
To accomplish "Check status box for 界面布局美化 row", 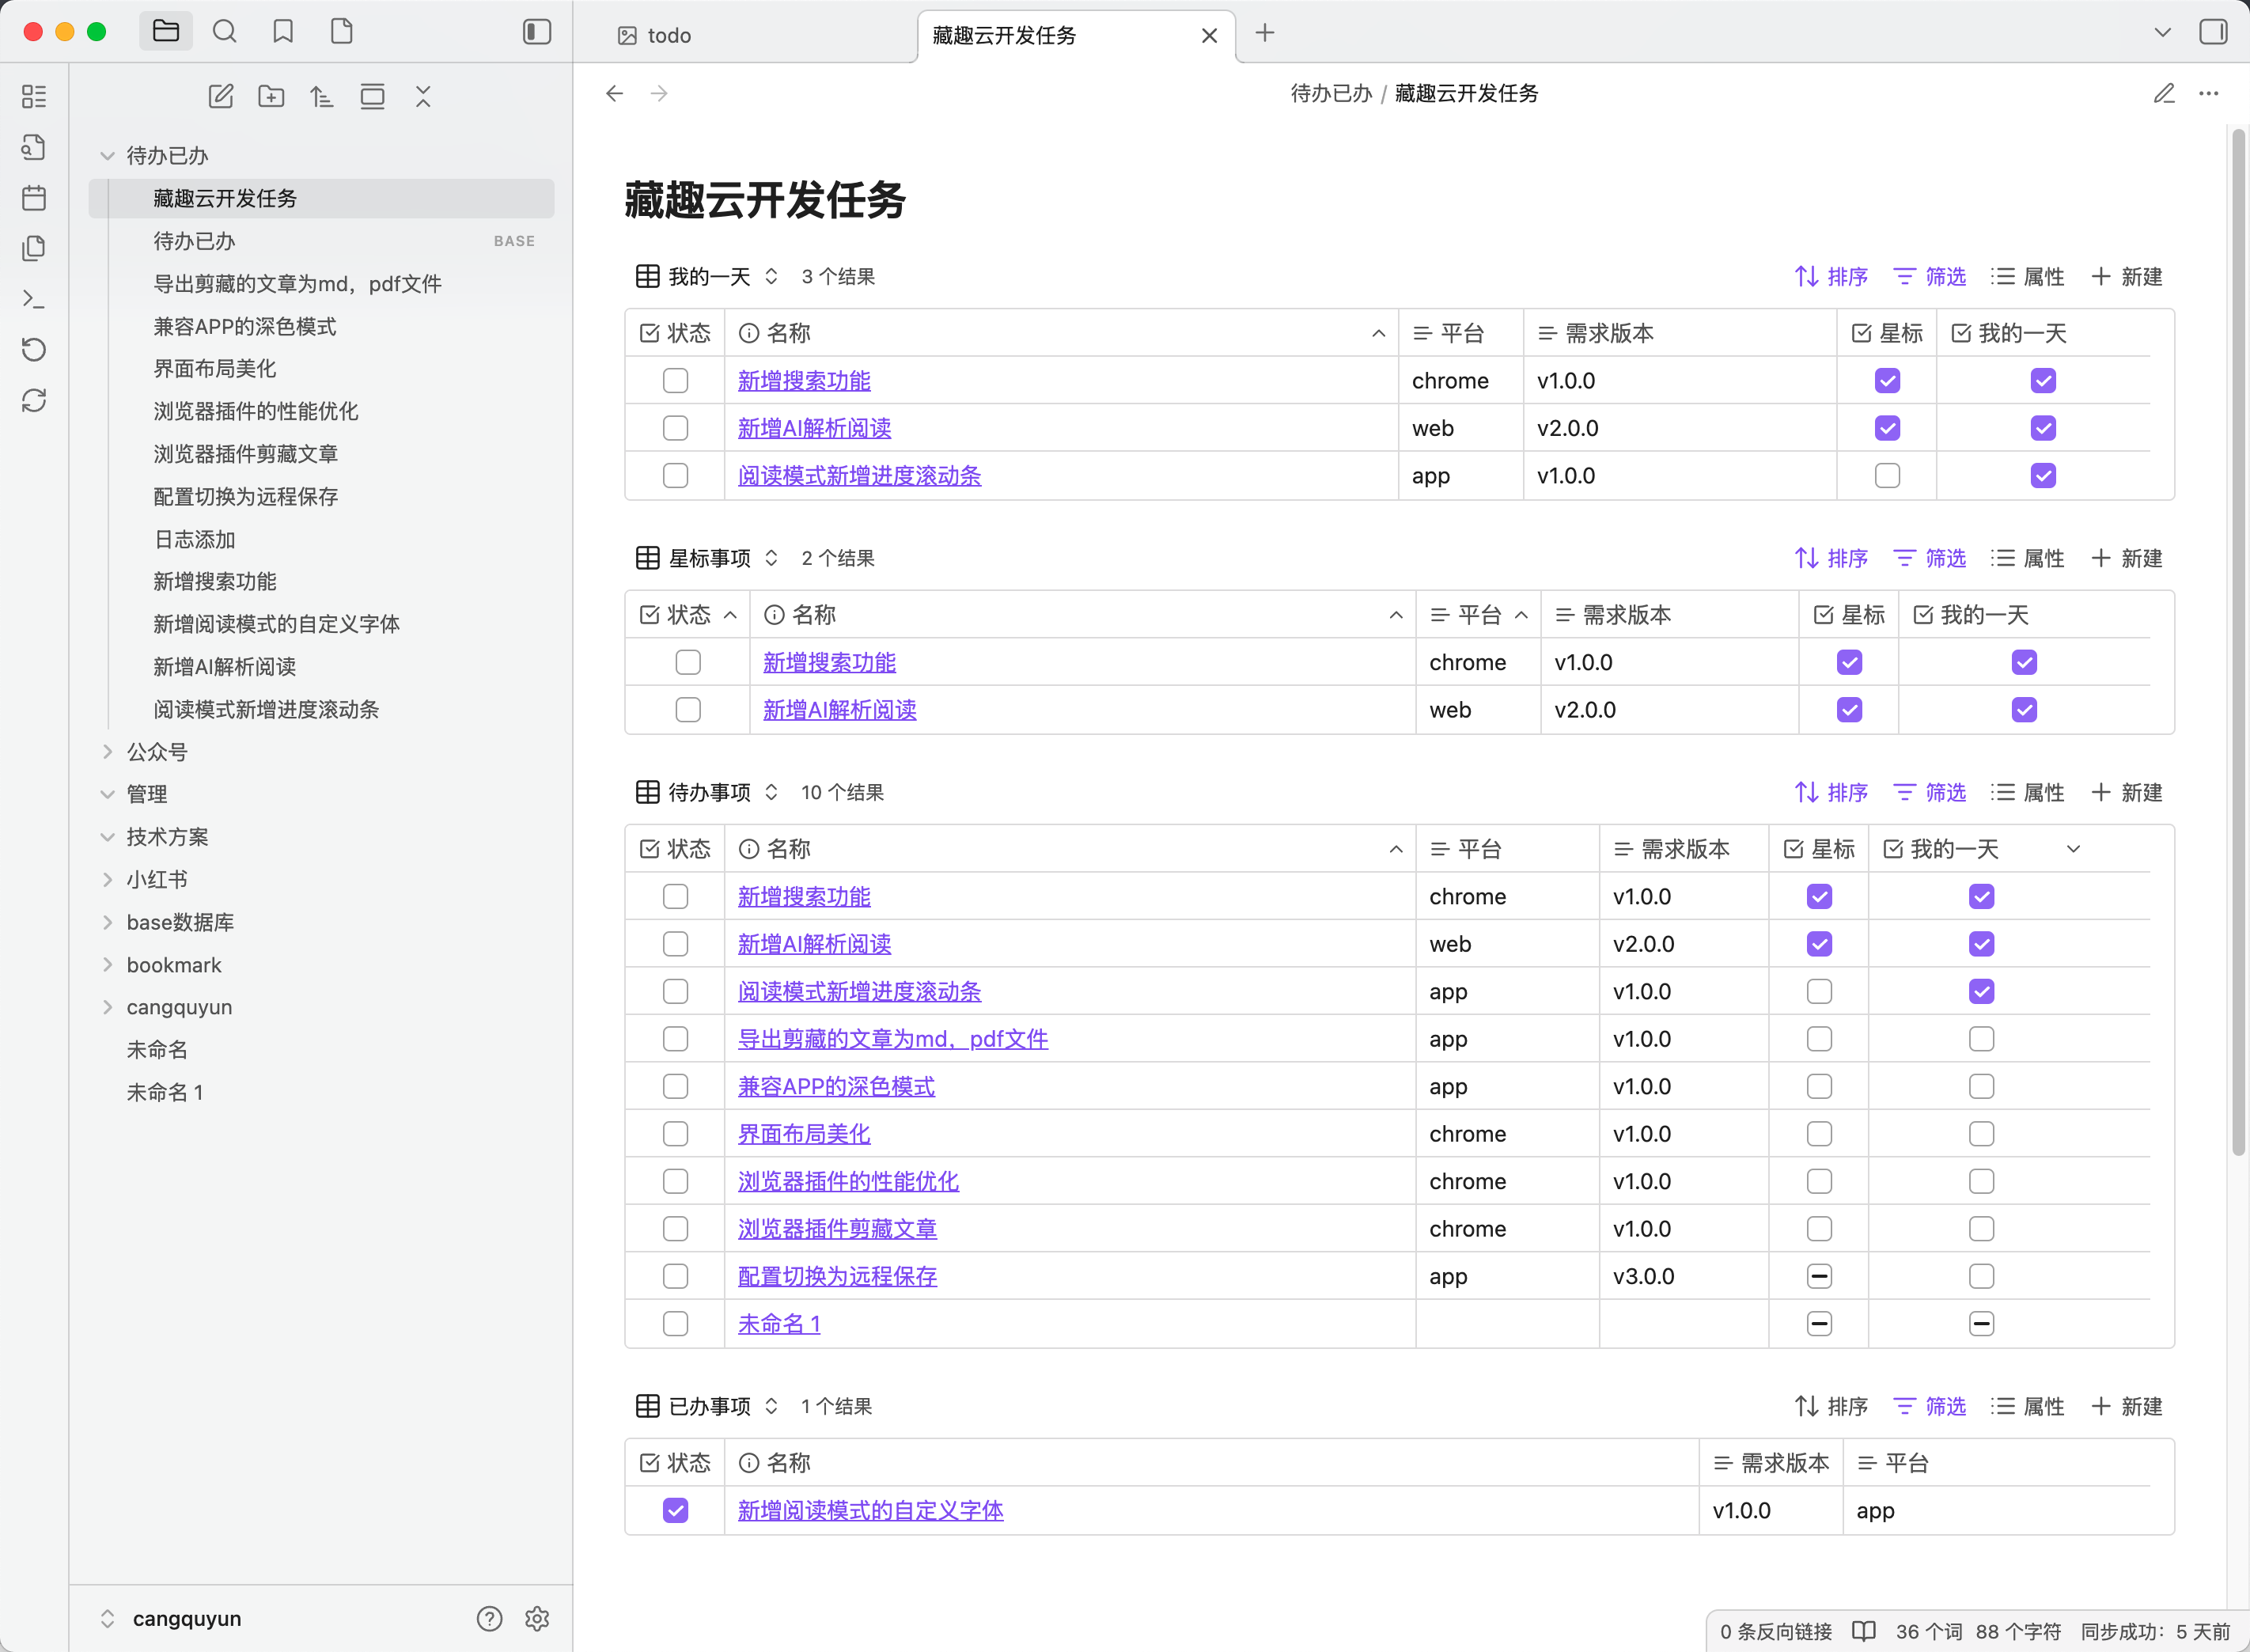I will pyautogui.click(x=675, y=1134).
